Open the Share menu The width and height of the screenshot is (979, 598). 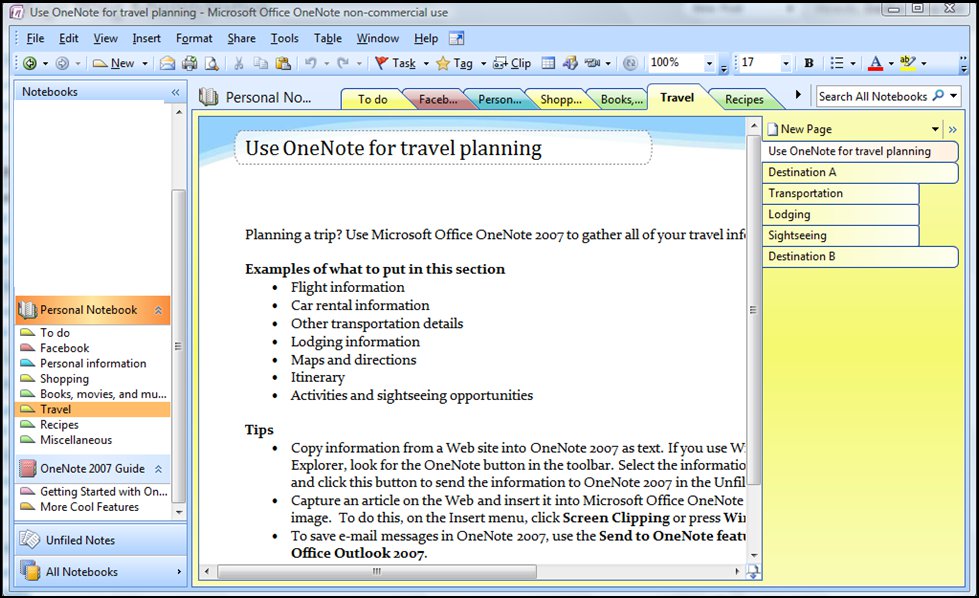pyautogui.click(x=241, y=39)
